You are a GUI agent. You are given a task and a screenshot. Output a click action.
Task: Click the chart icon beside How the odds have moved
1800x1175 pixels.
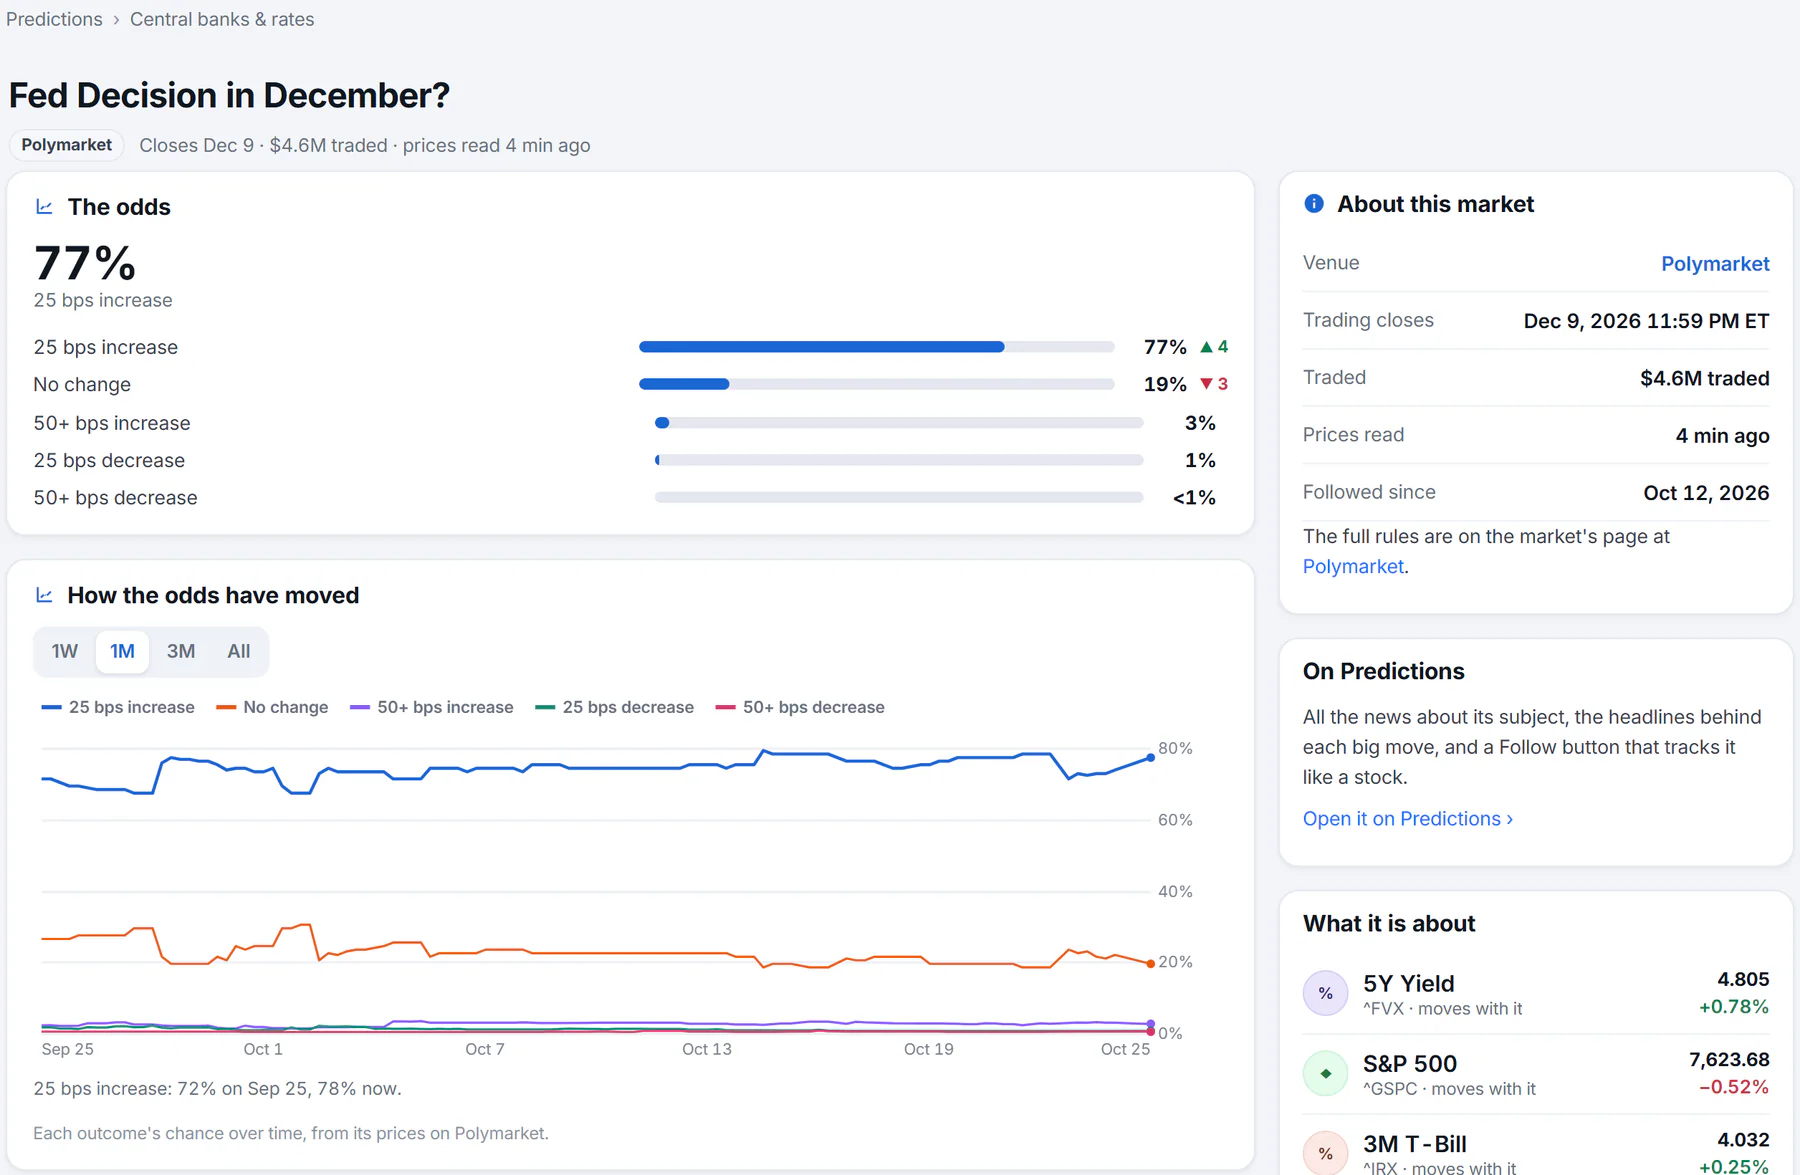44,595
